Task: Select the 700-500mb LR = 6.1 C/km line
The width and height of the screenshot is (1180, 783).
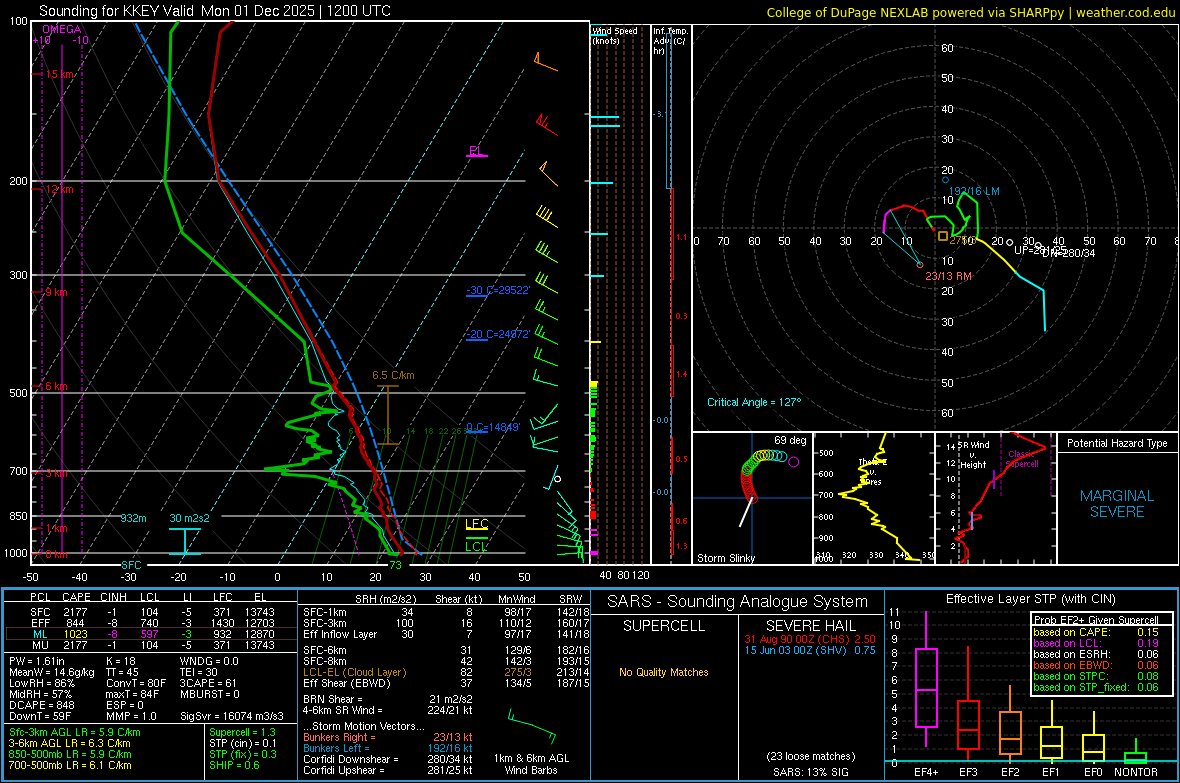Action: (x=69, y=765)
